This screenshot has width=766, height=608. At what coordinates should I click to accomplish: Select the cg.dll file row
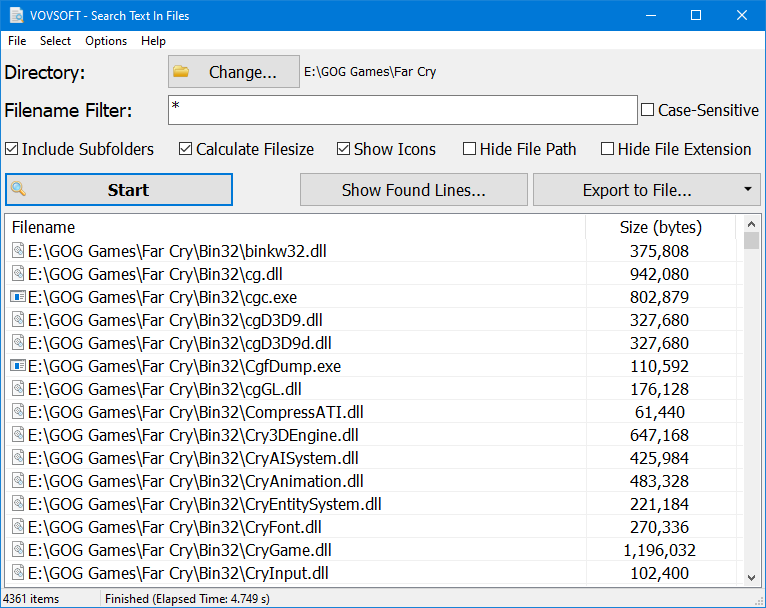pyautogui.click(x=374, y=273)
